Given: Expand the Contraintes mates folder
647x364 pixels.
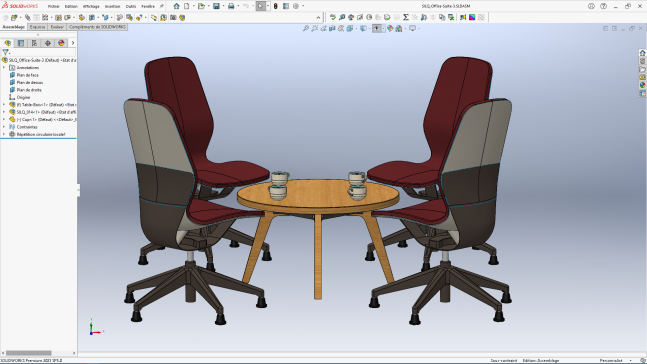Looking at the screenshot, I should tap(4, 127).
